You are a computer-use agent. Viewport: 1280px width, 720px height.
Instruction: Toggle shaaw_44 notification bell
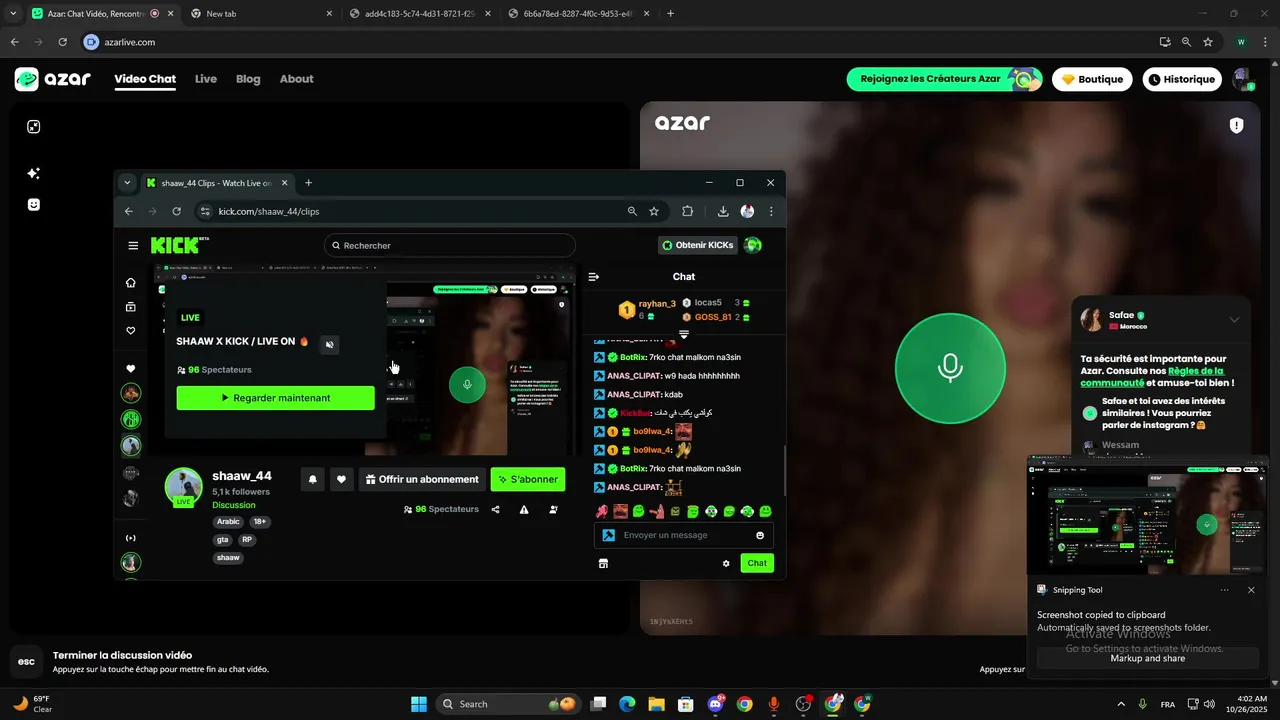coord(313,479)
